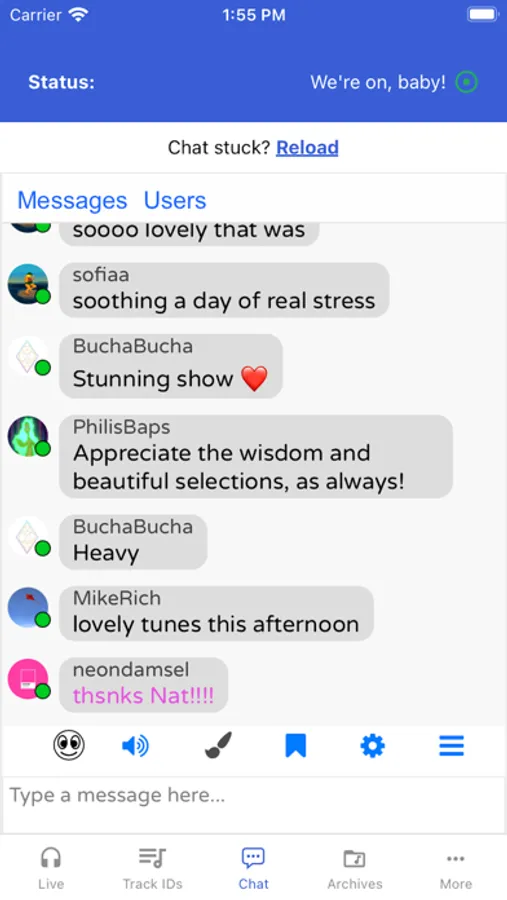The width and height of the screenshot is (507, 900).
Task: Tap the green live status indicator
Action: pyautogui.click(x=466, y=82)
